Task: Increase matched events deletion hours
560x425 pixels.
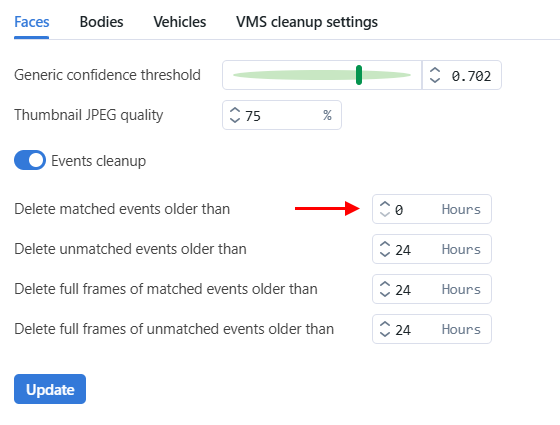Action: [385, 204]
